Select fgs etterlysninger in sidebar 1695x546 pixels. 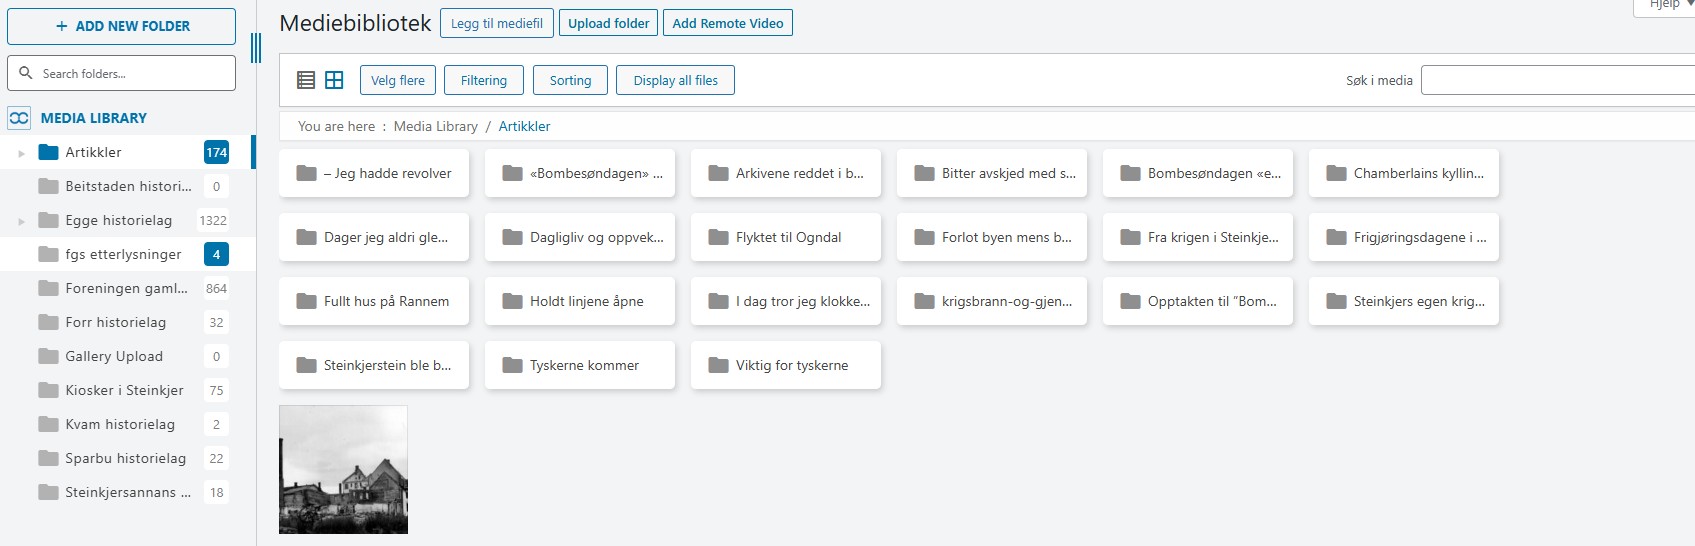123,254
